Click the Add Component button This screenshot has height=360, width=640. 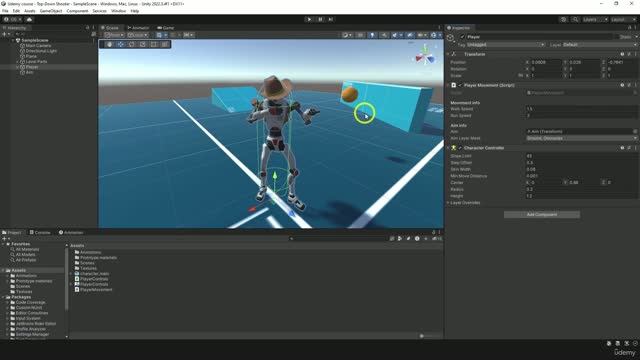(x=542, y=214)
